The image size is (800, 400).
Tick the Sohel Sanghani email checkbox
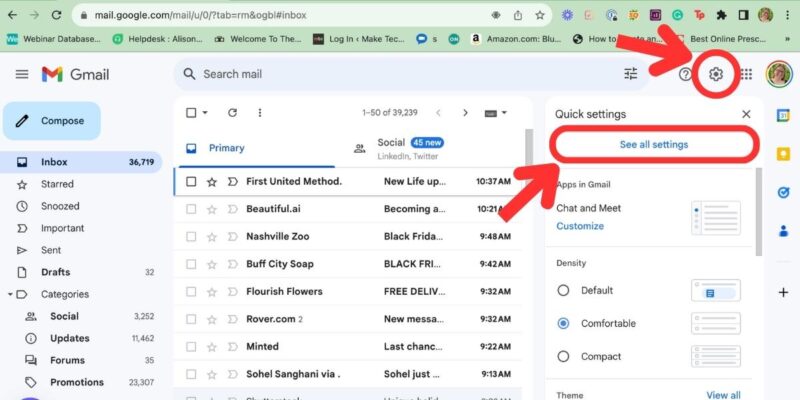pyautogui.click(x=191, y=374)
